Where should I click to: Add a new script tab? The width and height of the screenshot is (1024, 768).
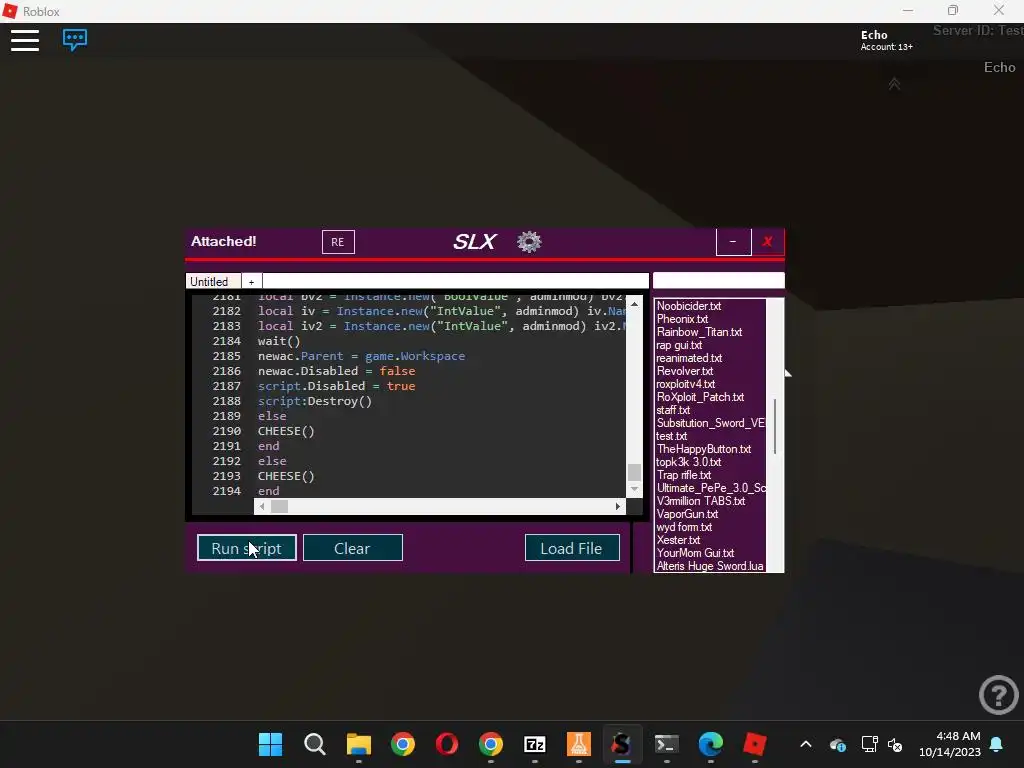pyautogui.click(x=251, y=281)
